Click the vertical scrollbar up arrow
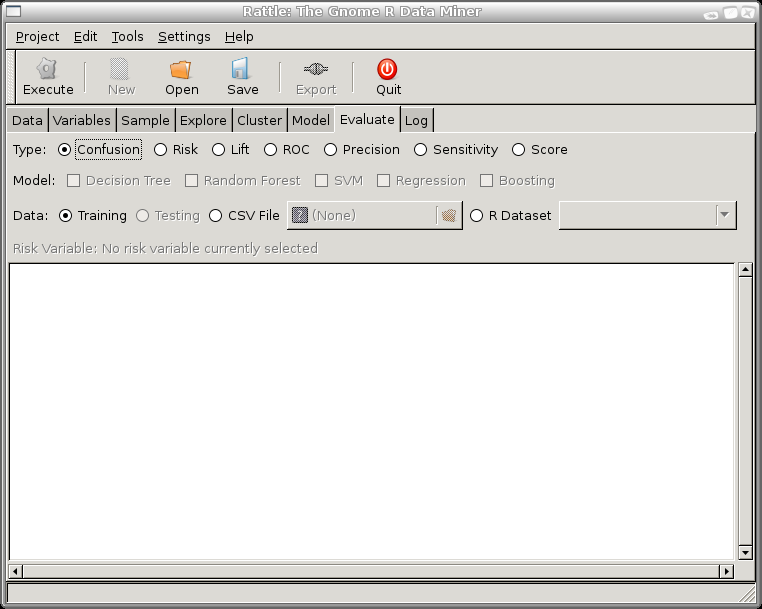Viewport: 762px width, 609px height. 745,269
